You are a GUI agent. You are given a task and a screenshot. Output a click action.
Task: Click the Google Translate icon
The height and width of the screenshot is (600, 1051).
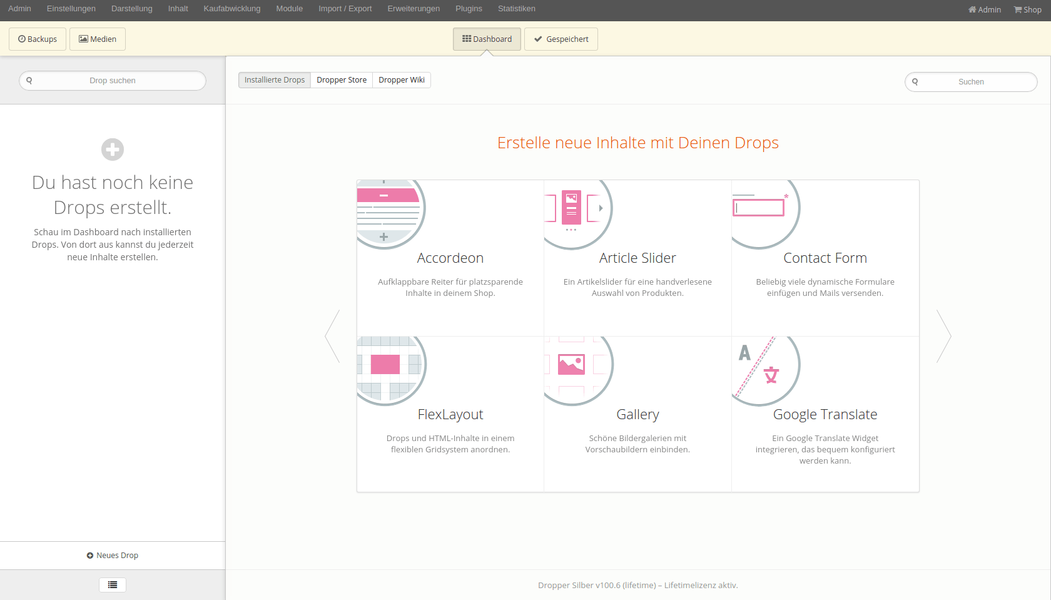pos(765,371)
